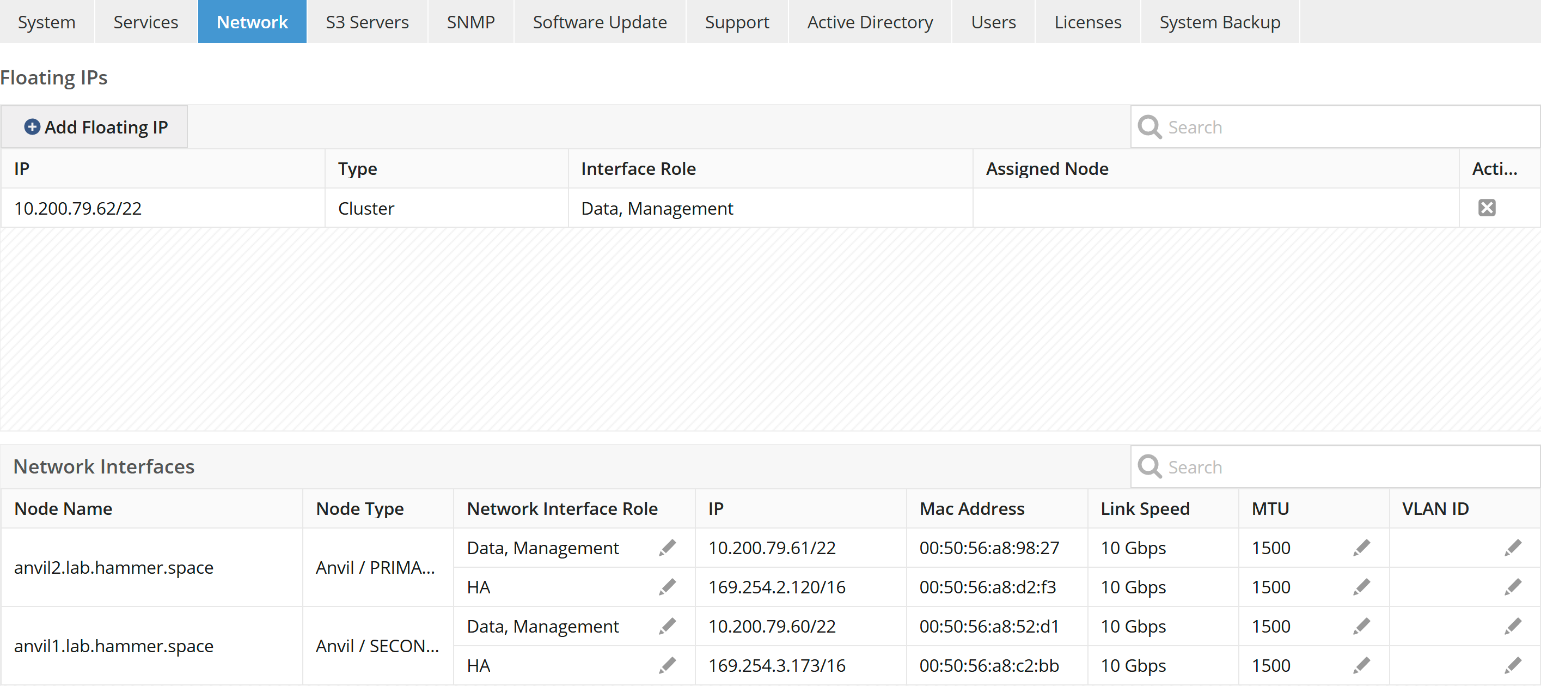1541x686 pixels.
Task: Sort interfaces by Link Speed column
Action: (1163, 509)
